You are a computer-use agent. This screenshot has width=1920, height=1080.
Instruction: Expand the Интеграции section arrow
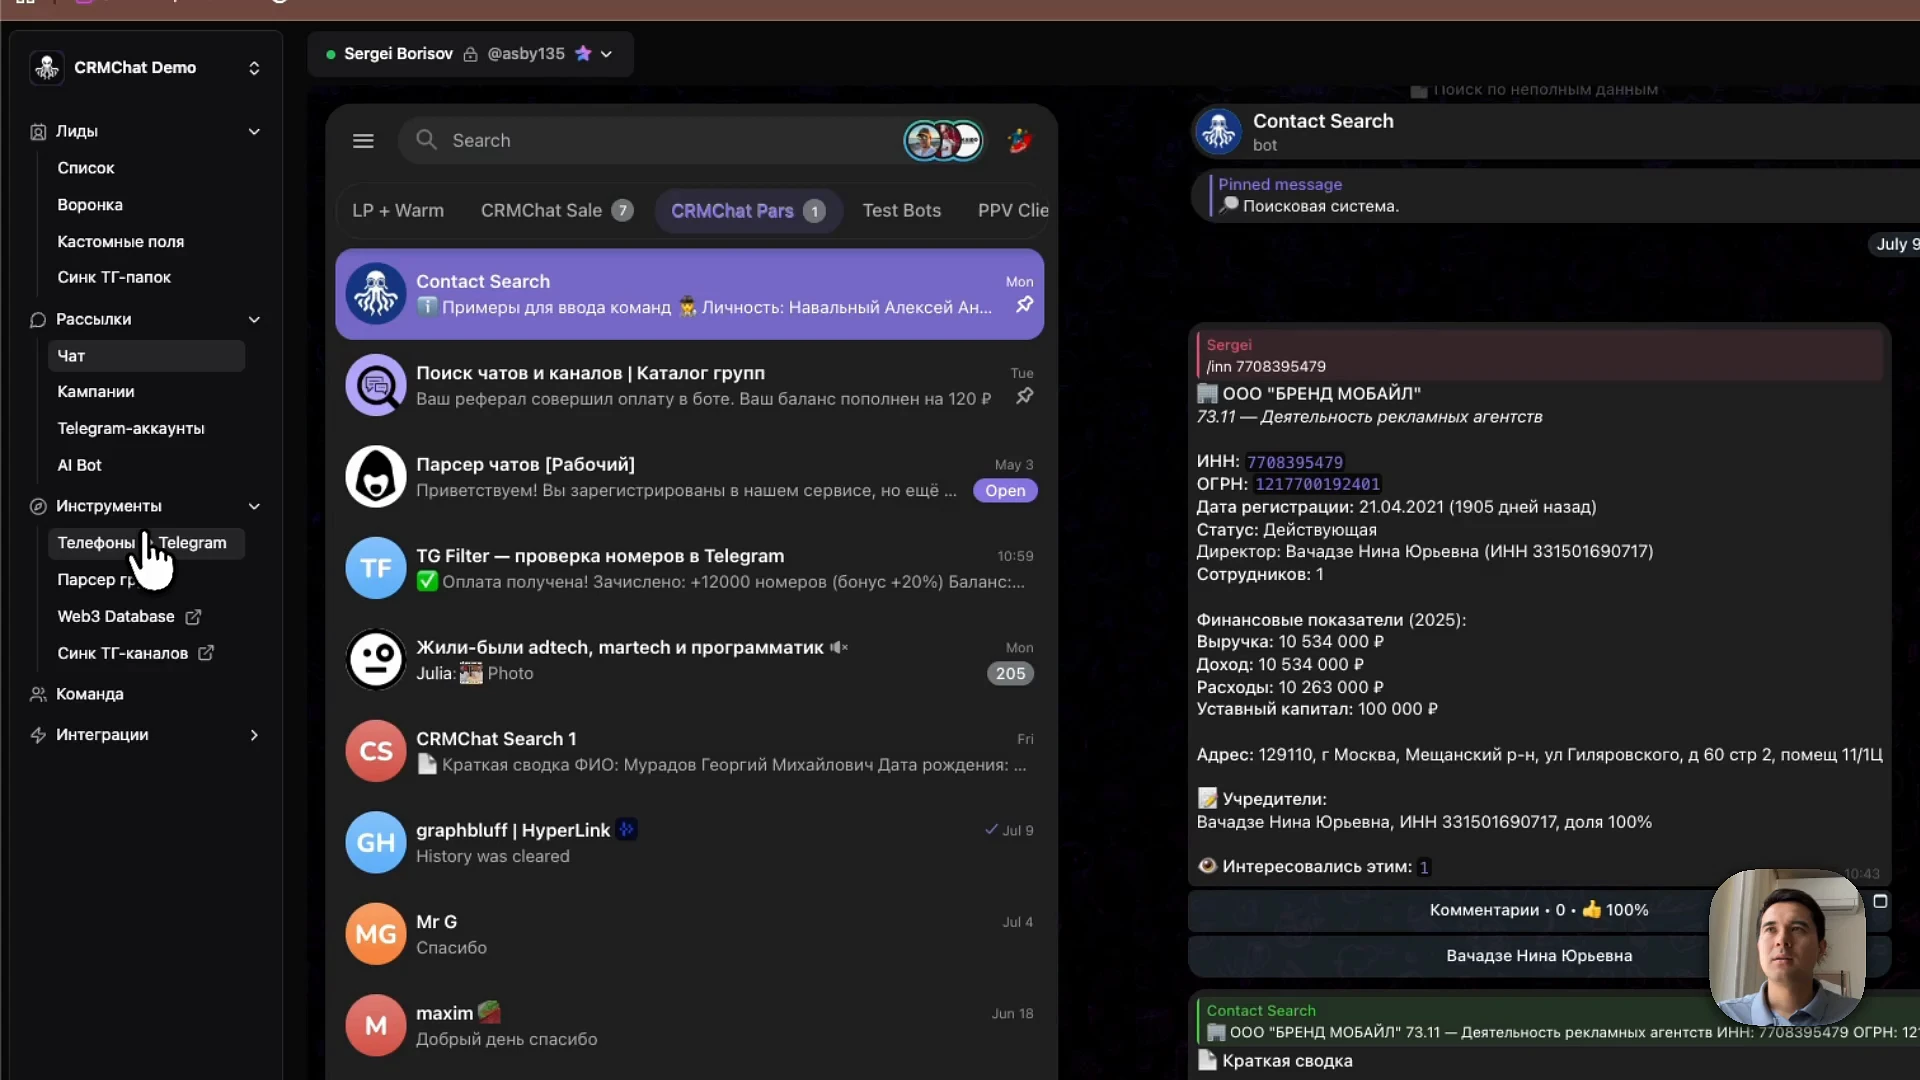[254, 735]
